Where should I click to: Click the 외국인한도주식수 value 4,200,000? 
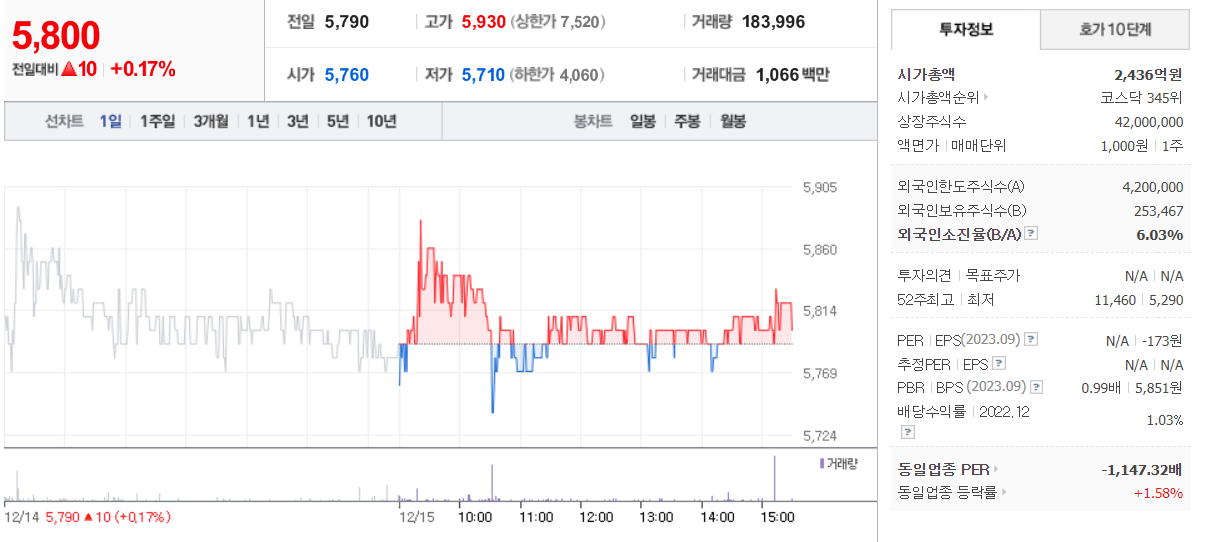1153,187
